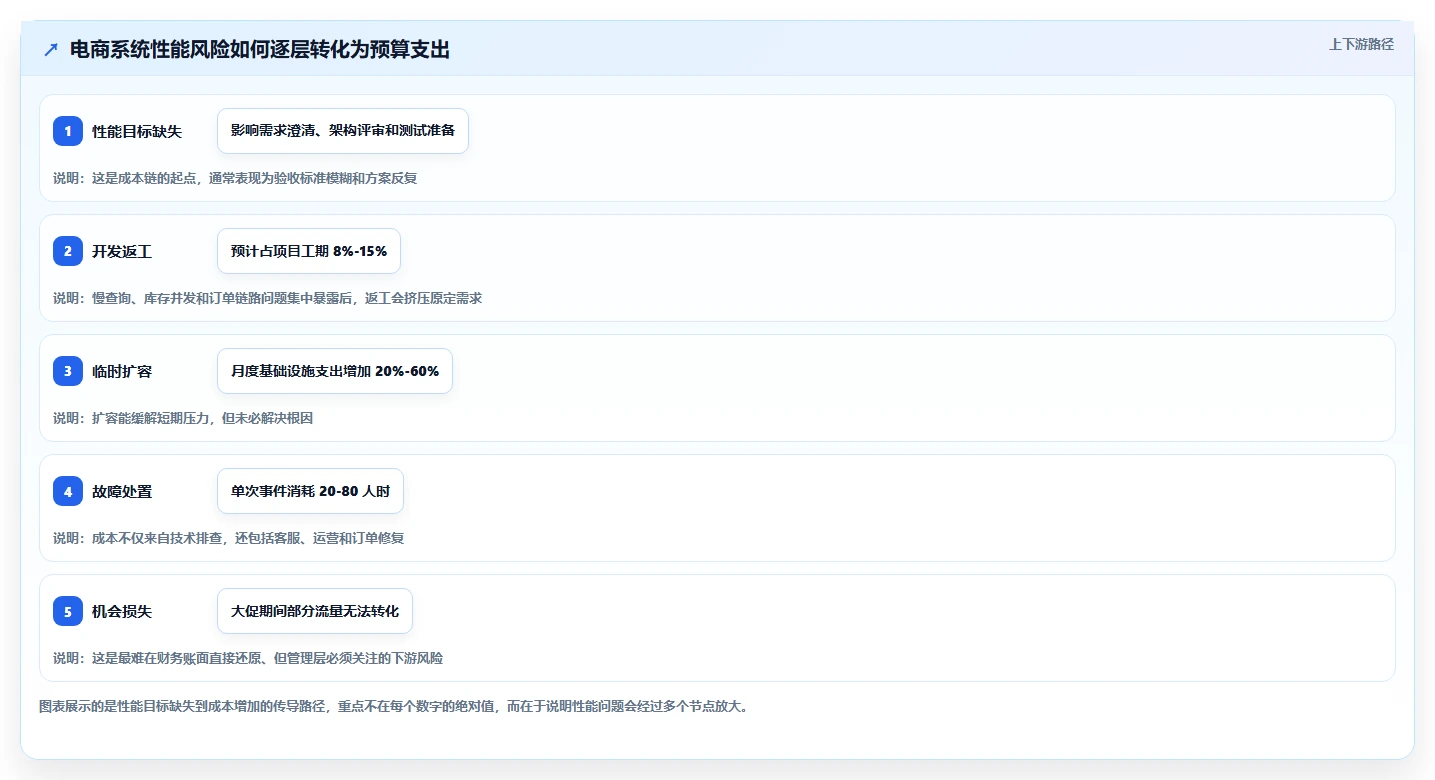Click the 上下游路径 label in the header

(1361, 44)
